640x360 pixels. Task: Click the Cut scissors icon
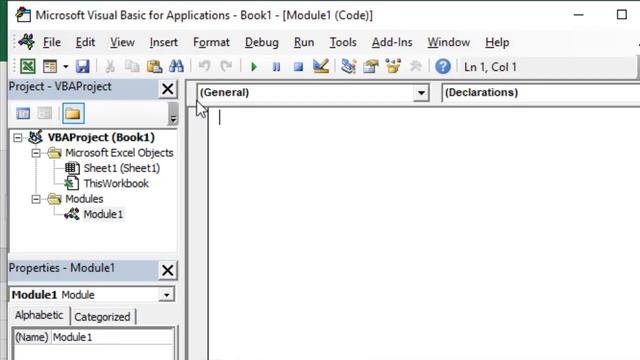[110, 66]
